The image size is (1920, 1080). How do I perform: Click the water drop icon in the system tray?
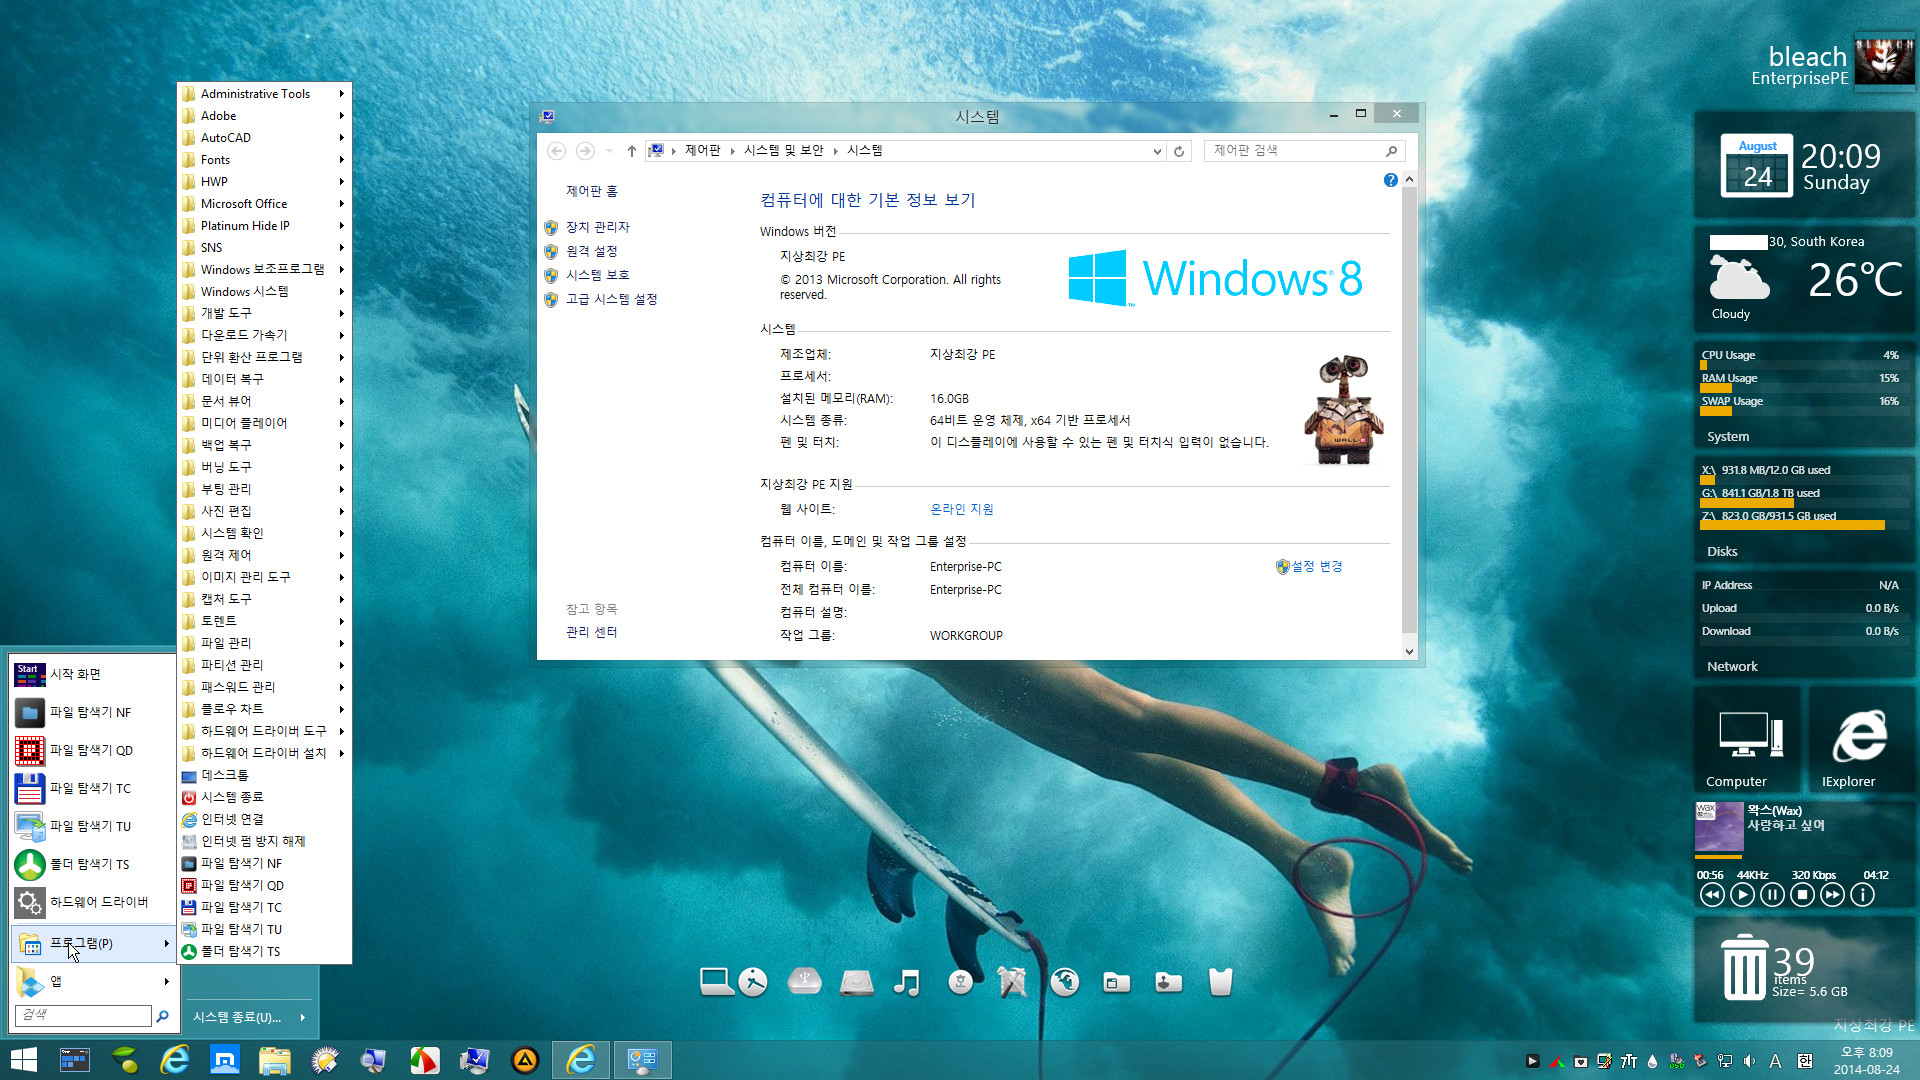click(1652, 1061)
